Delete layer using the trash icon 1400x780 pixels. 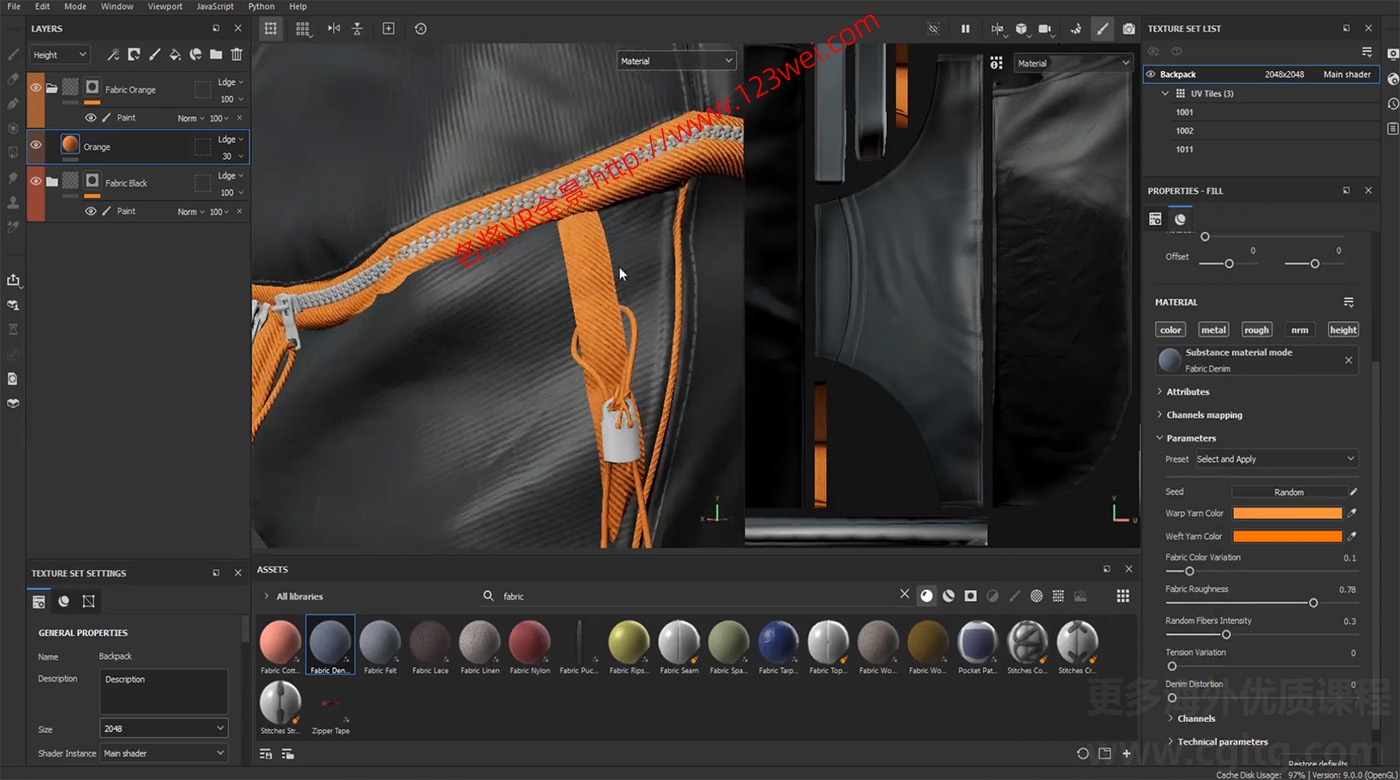tap(237, 54)
